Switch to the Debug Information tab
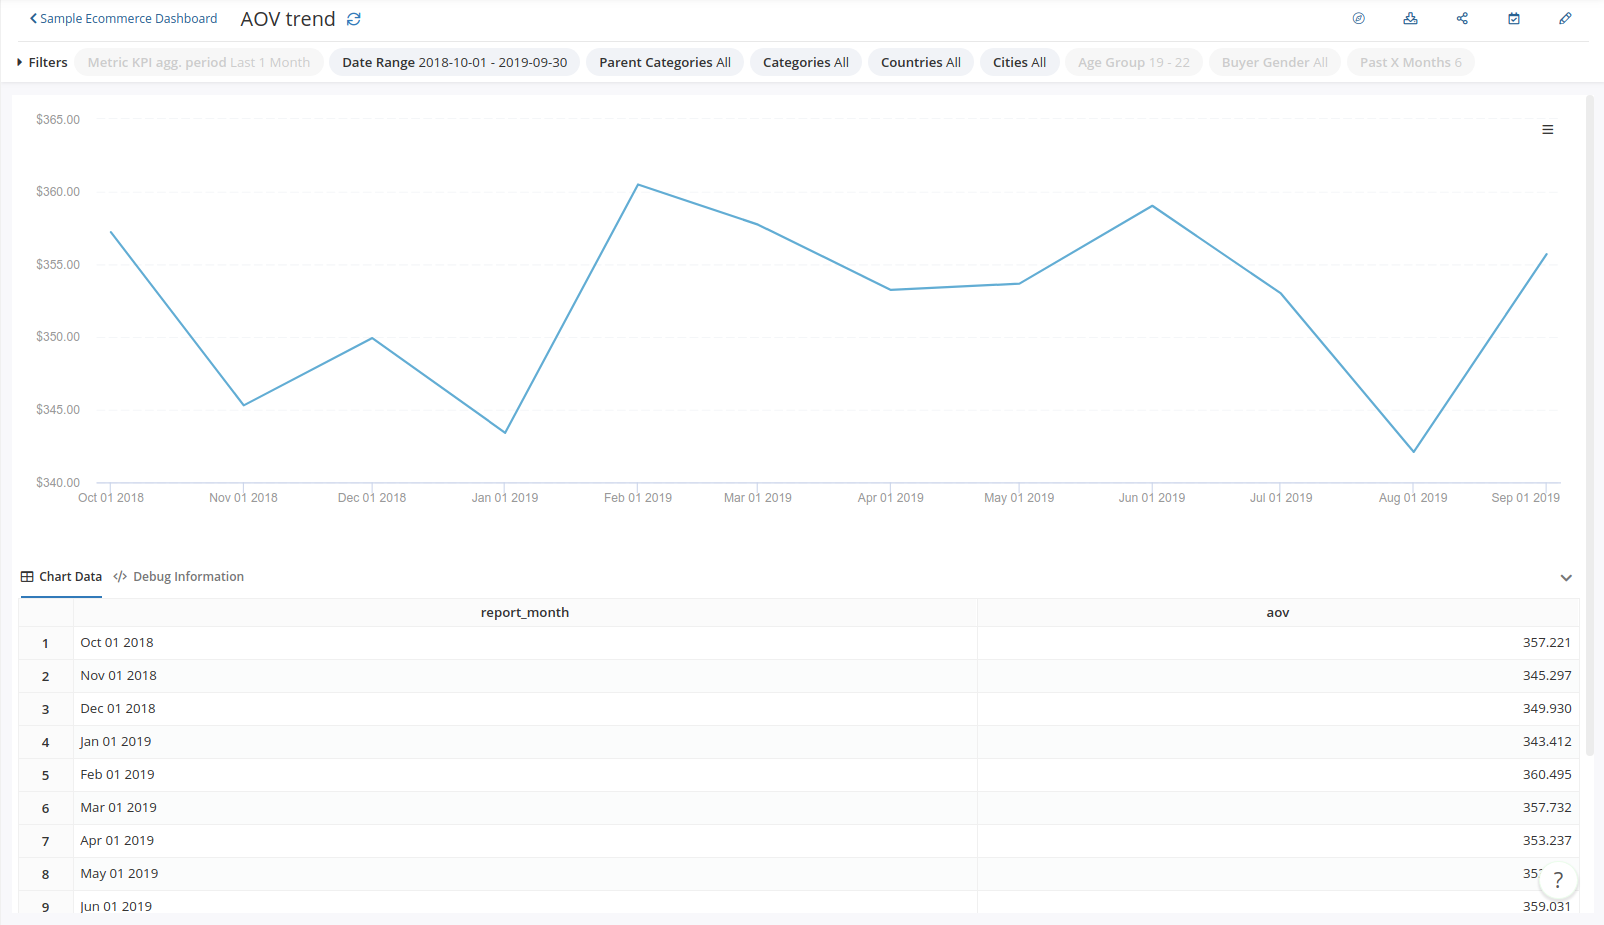Image resolution: width=1604 pixels, height=925 pixels. pos(179,577)
